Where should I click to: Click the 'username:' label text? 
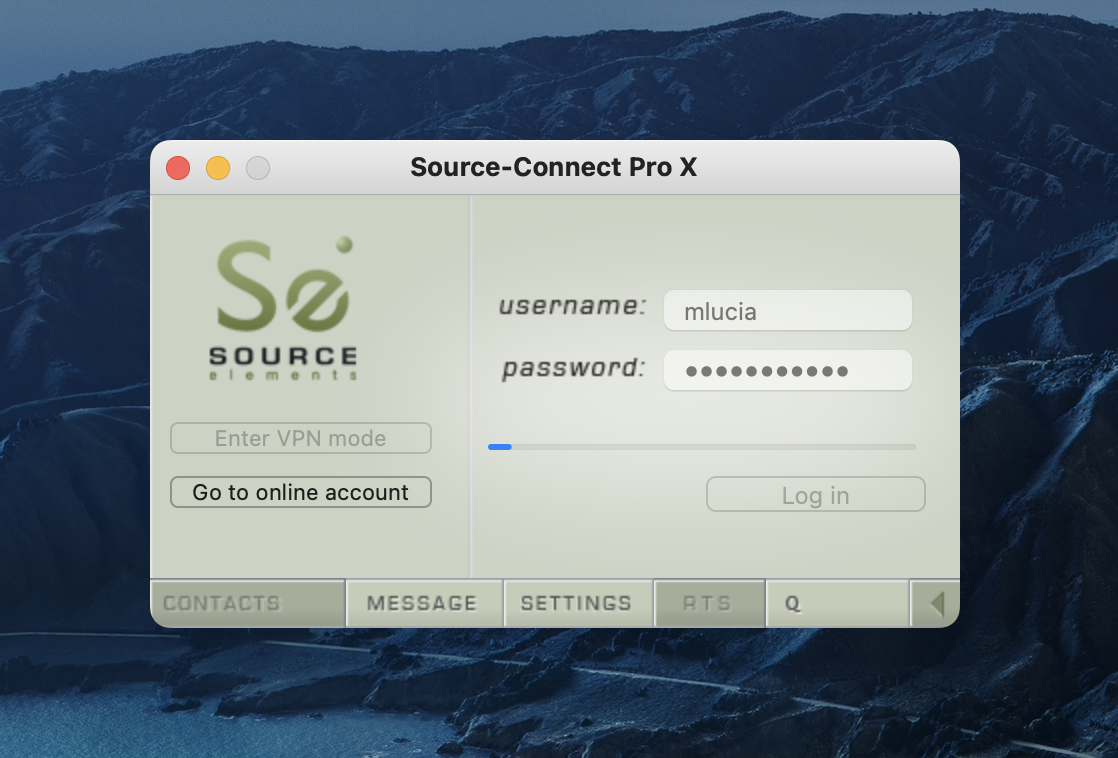click(x=573, y=306)
